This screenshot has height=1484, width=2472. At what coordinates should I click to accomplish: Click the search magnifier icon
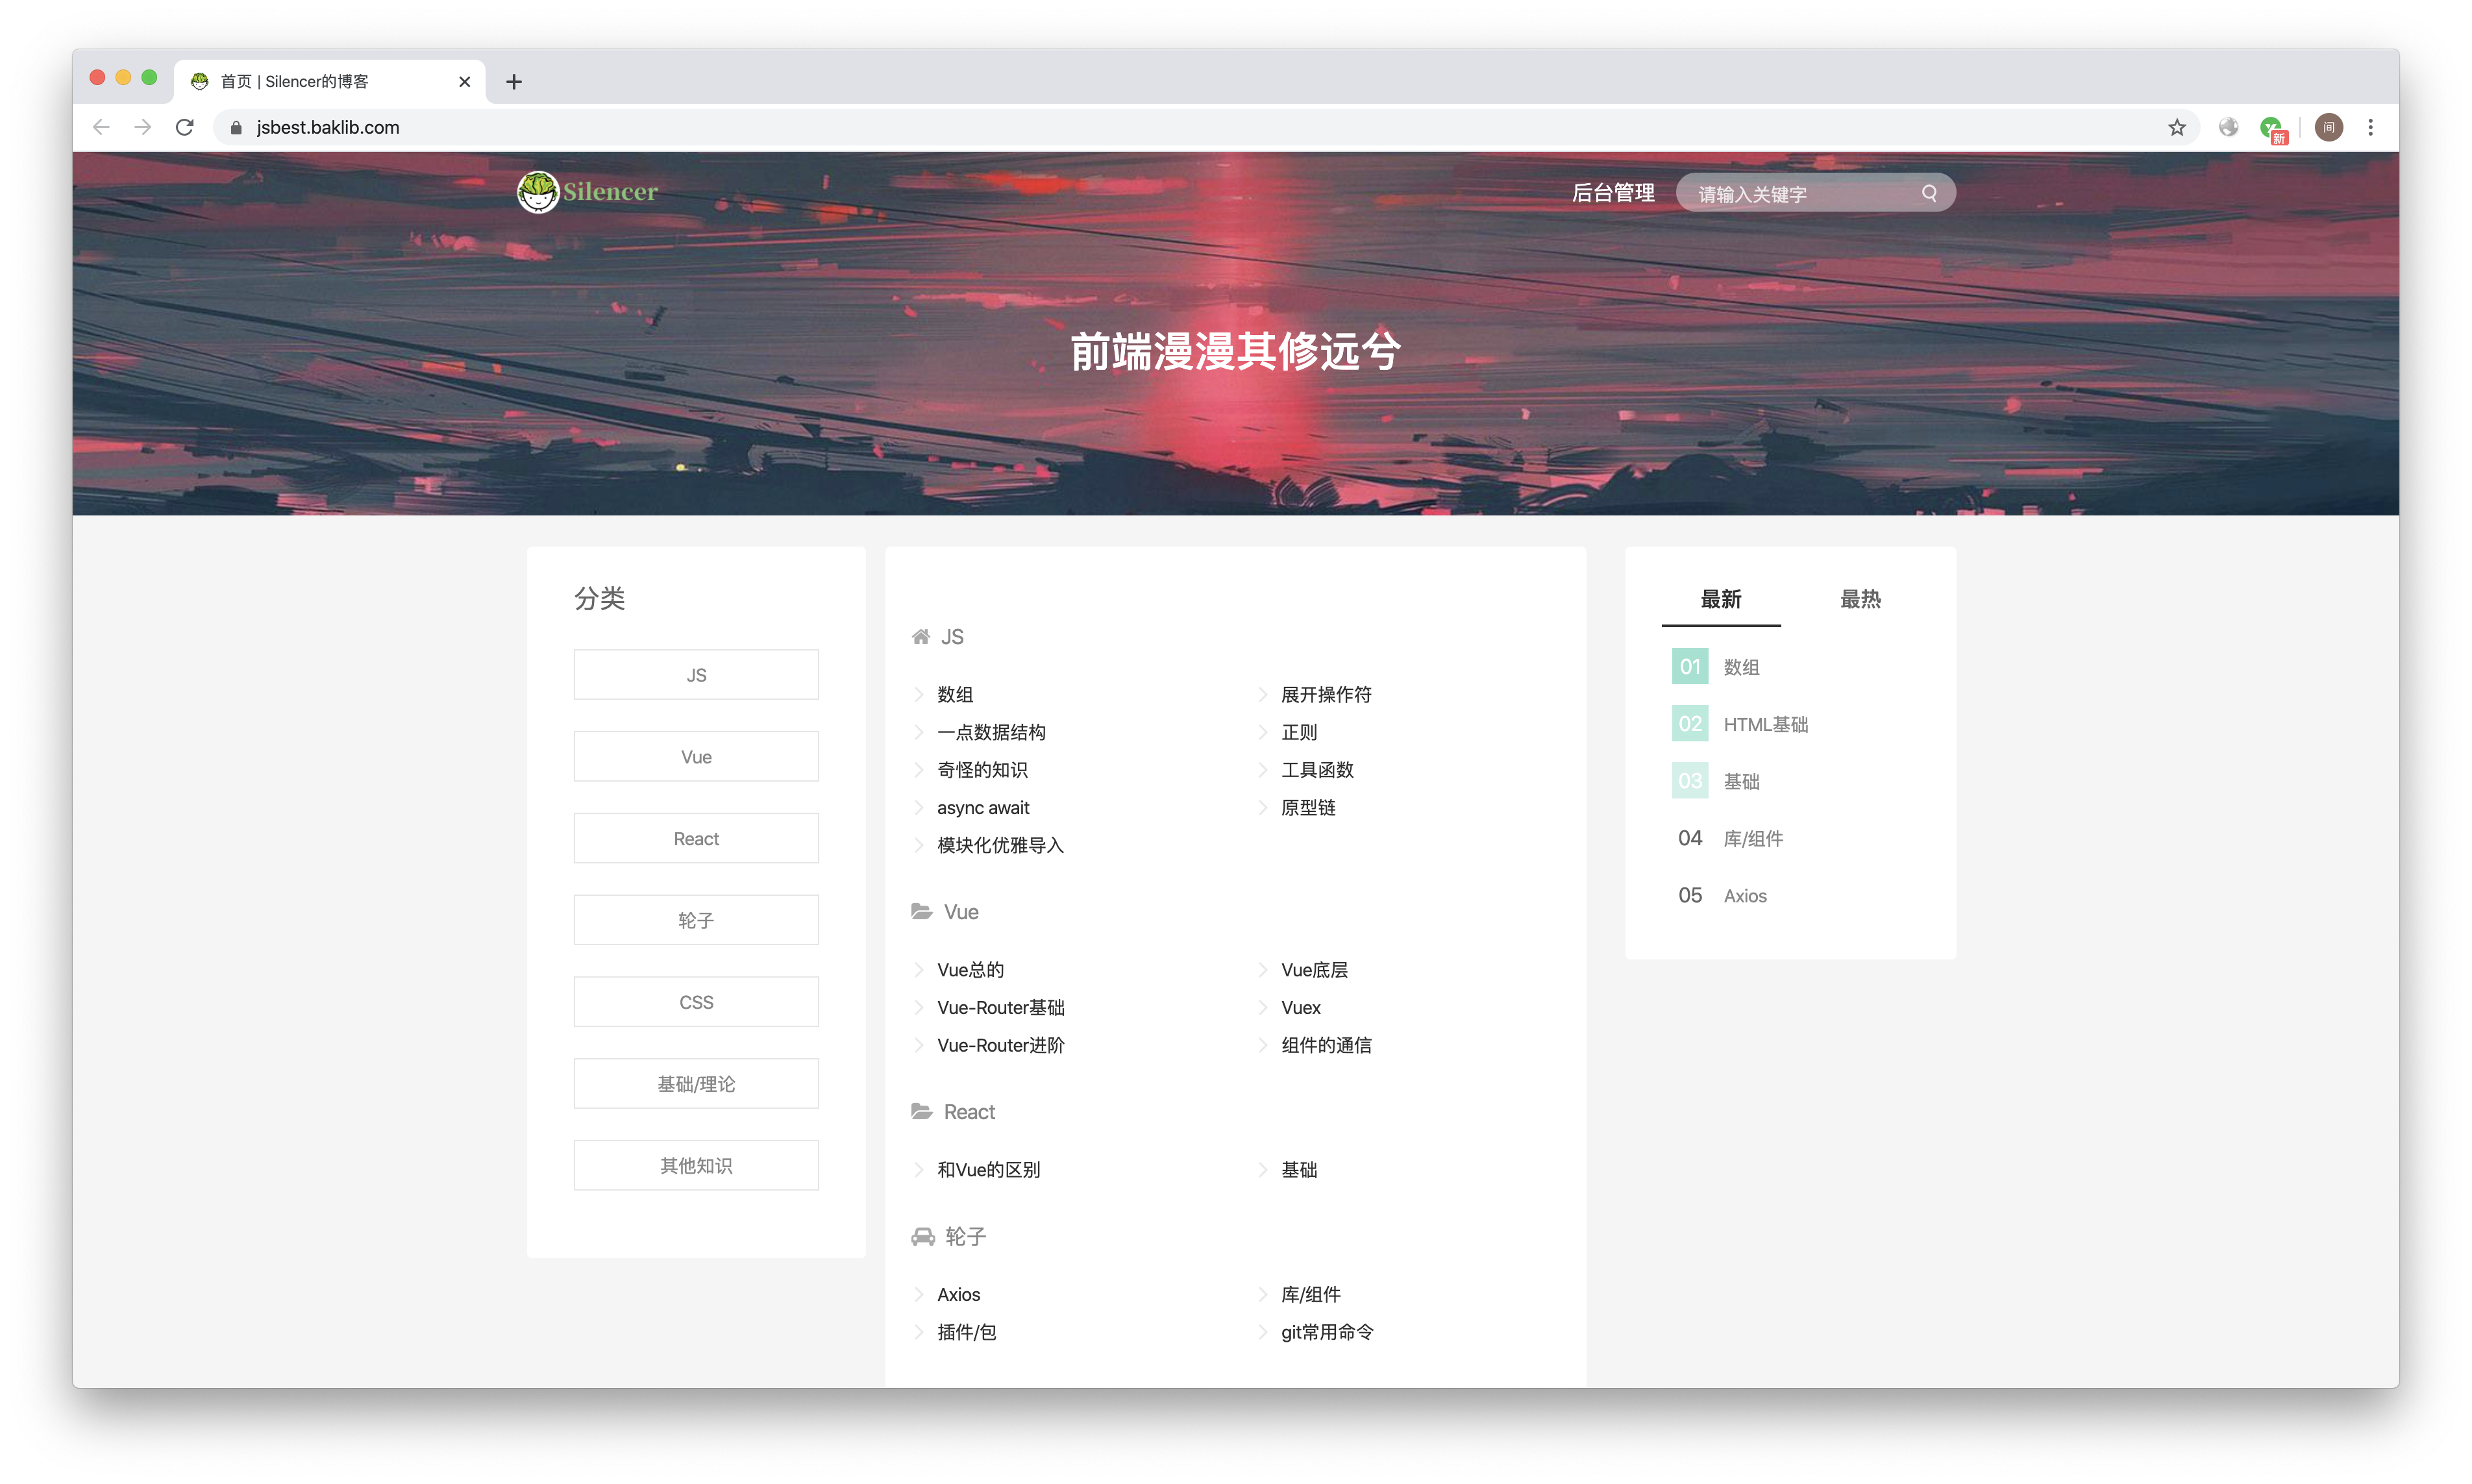tap(1929, 193)
